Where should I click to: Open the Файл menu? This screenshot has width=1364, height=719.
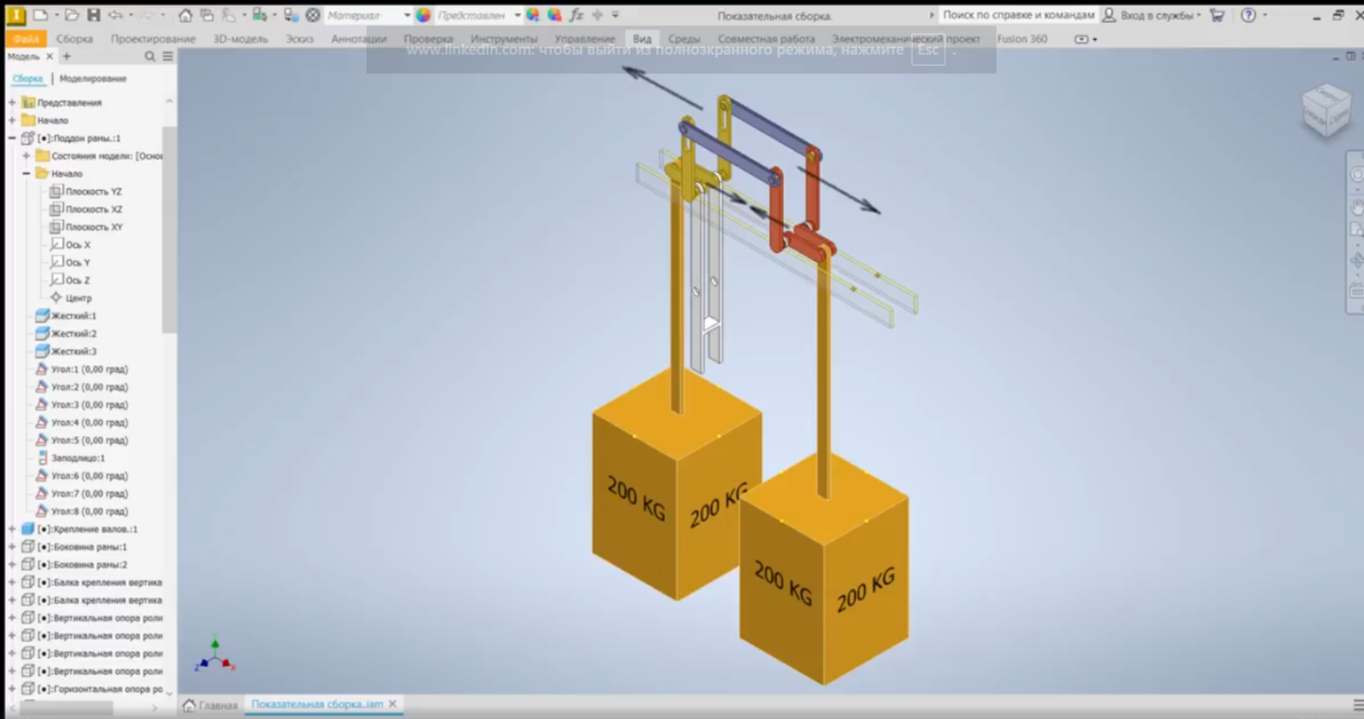pyautogui.click(x=26, y=39)
